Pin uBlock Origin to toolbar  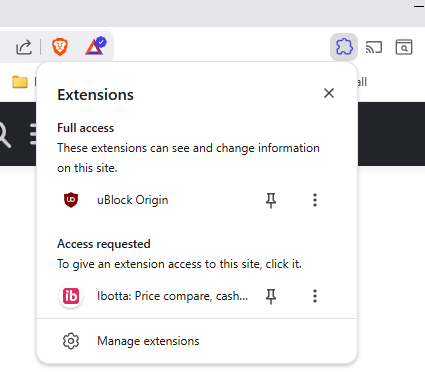271,200
